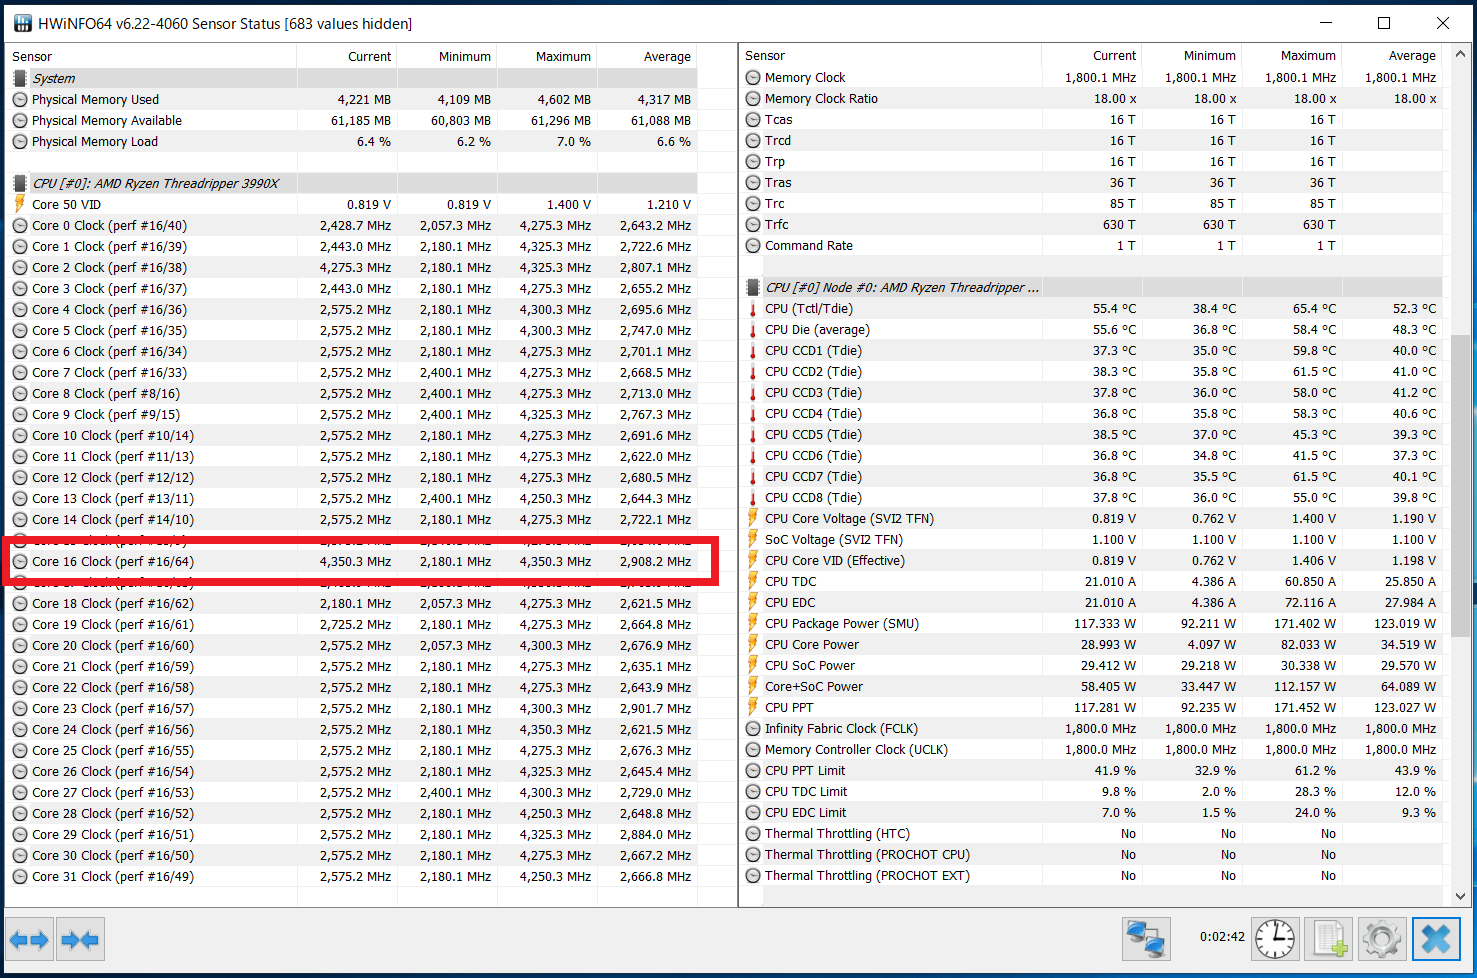Select the Core 29 Clock (perf #16/51) row

tap(351, 834)
